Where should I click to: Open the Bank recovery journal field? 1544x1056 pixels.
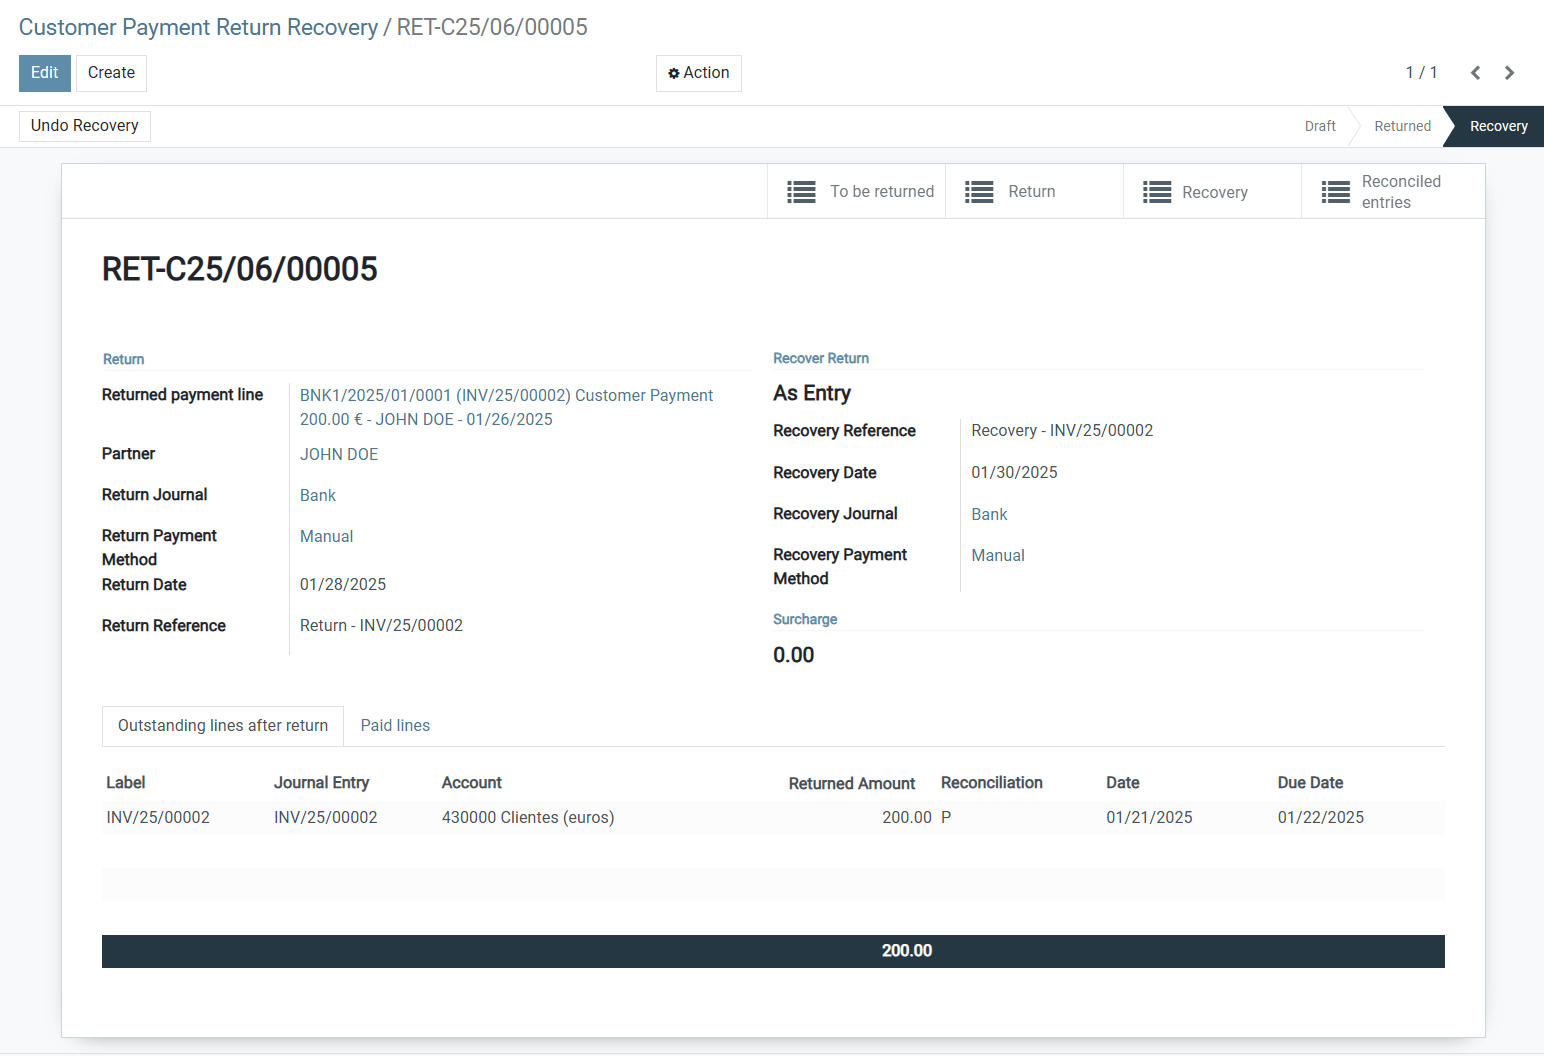[x=988, y=514]
